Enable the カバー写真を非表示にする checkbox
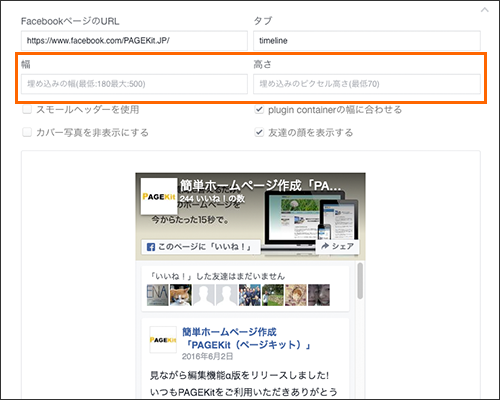This screenshot has width=500, height=400. 27,132
